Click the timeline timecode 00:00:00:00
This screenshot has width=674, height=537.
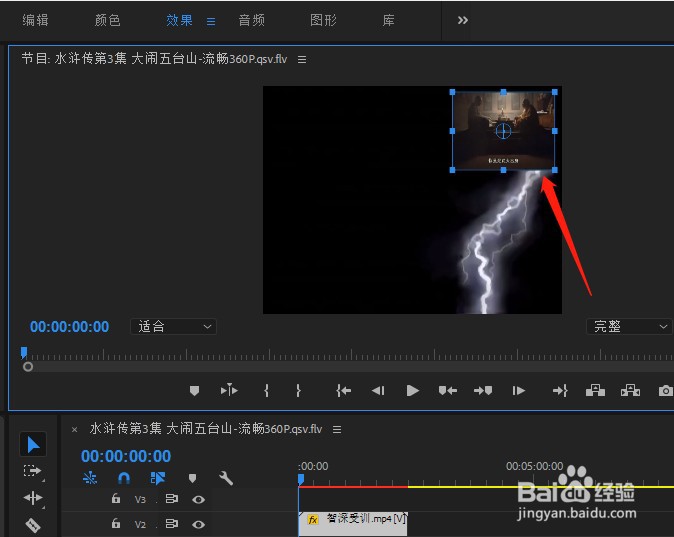pyautogui.click(x=126, y=456)
